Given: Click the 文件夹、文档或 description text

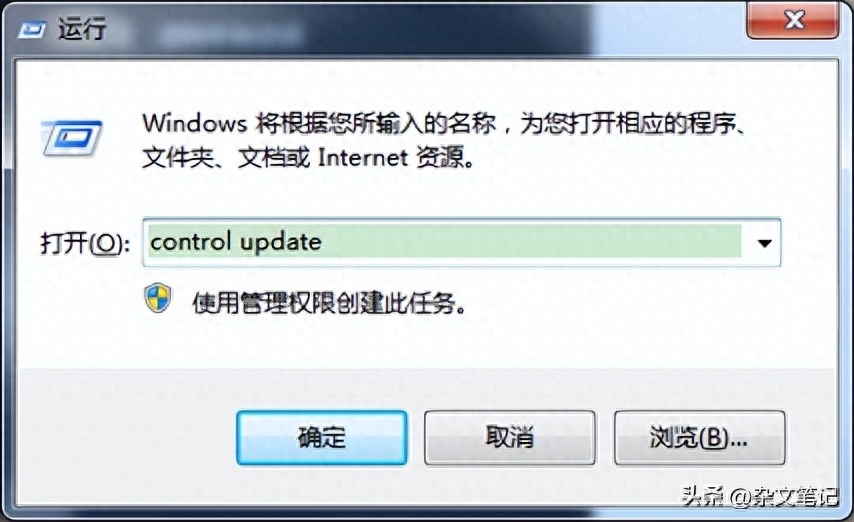Looking at the screenshot, I should click(x=226, y=157).
